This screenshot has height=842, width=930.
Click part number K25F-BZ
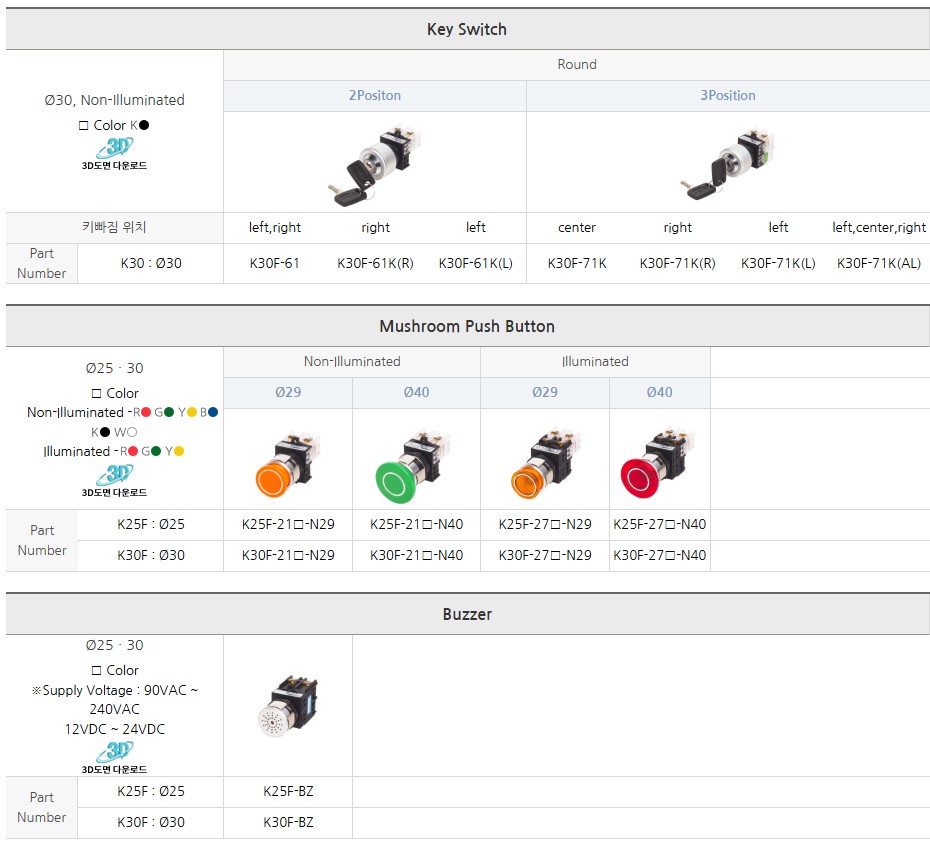(288, 791)
